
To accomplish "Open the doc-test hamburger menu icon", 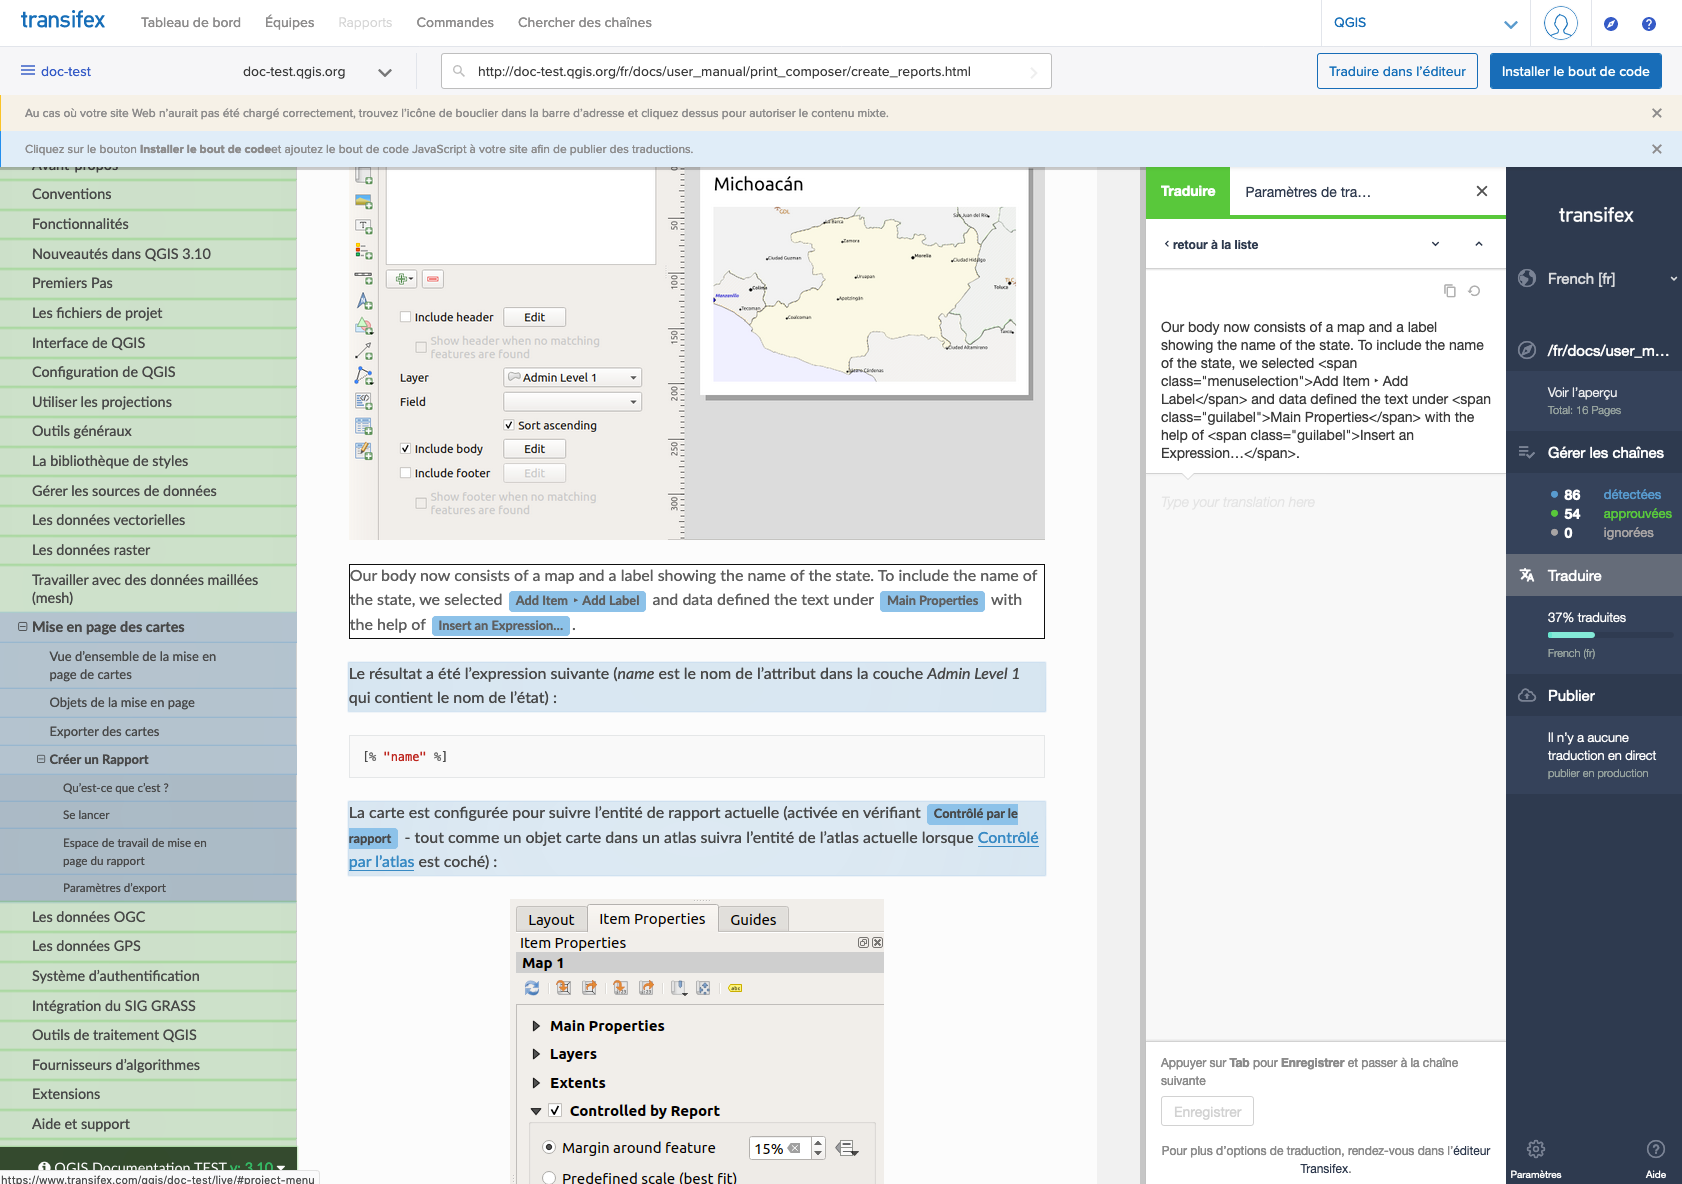I will tap(28, 70).
